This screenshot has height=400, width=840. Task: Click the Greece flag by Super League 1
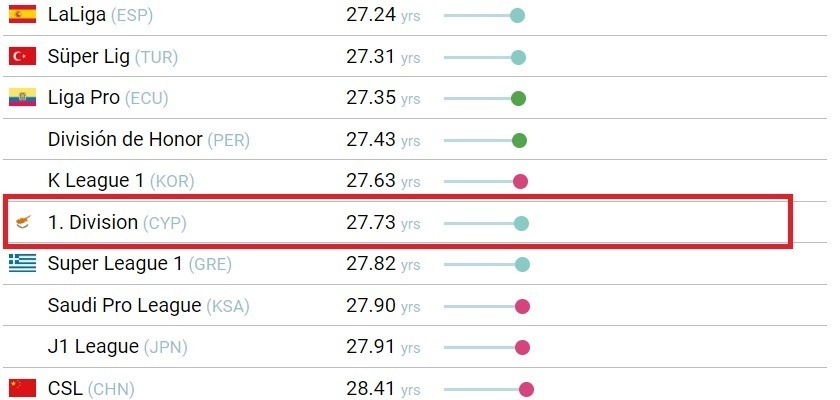tap(22, 263)
